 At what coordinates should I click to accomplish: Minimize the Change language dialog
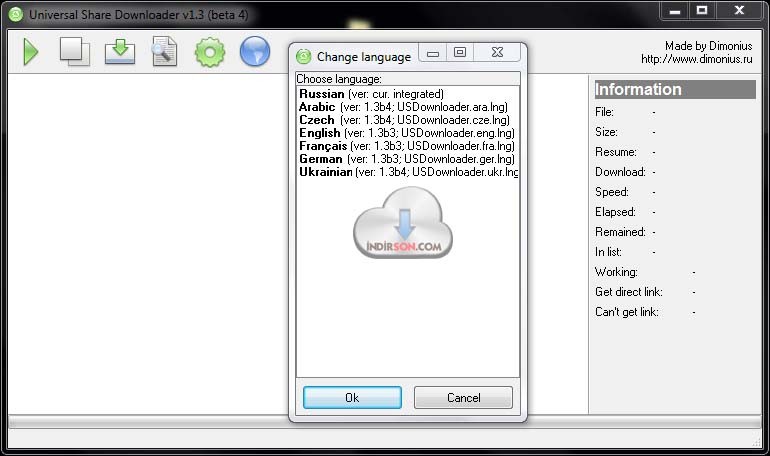pyautogui.click(x=433, y=53)
